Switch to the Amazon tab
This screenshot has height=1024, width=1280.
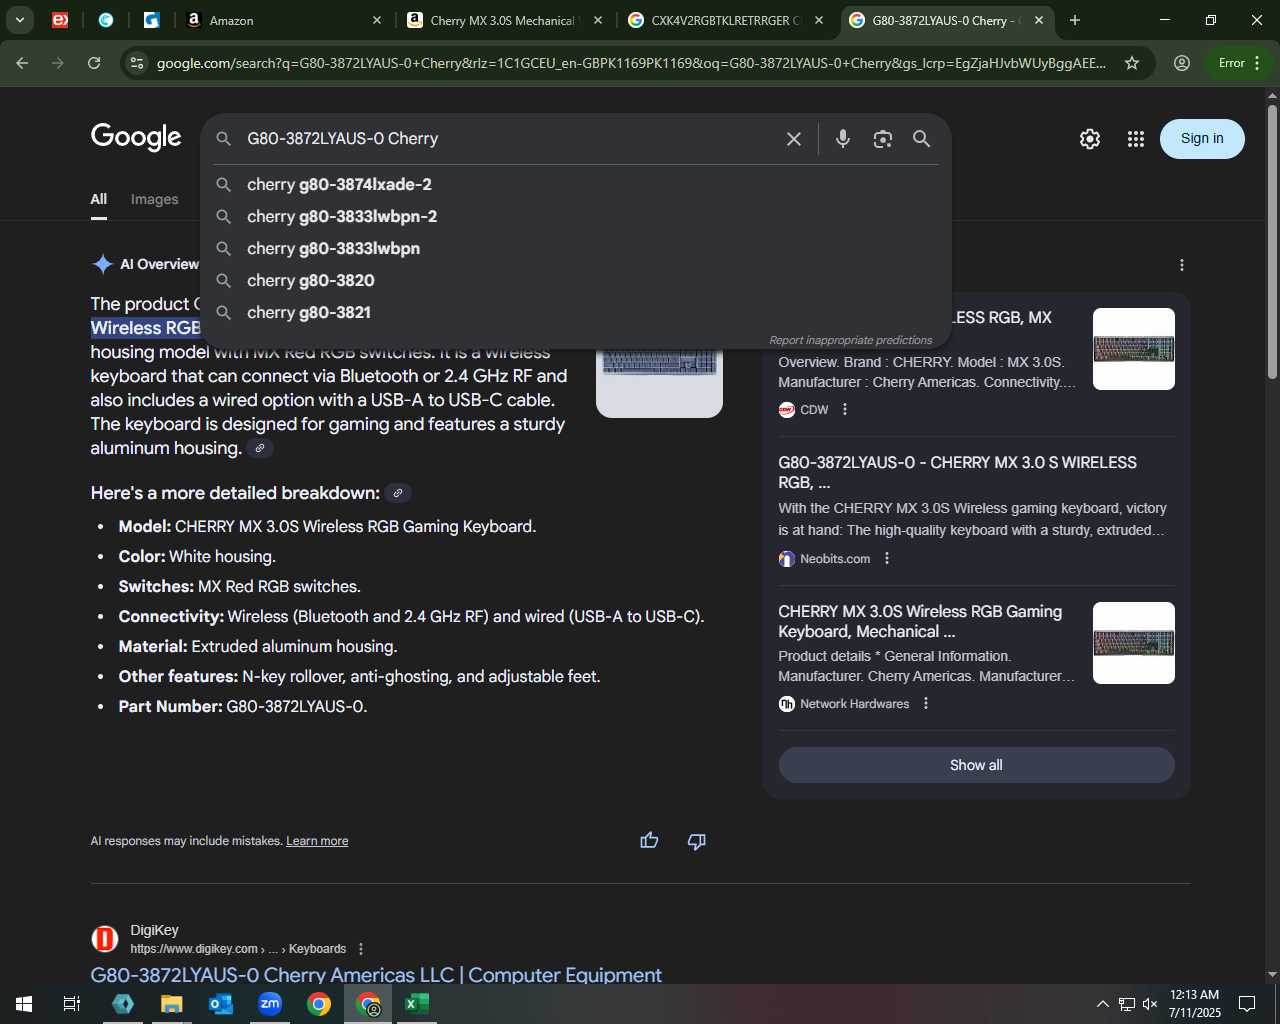(x=285, y=20)
